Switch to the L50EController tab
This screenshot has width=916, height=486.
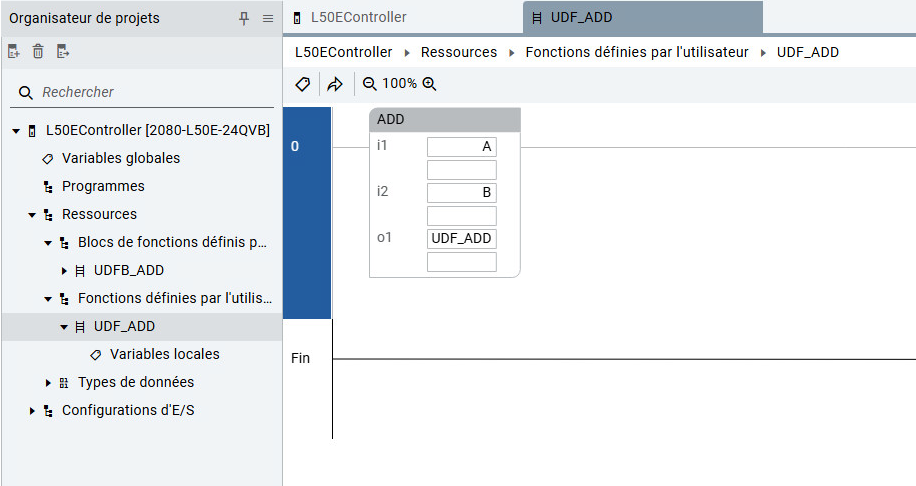[x=403, y=18]
